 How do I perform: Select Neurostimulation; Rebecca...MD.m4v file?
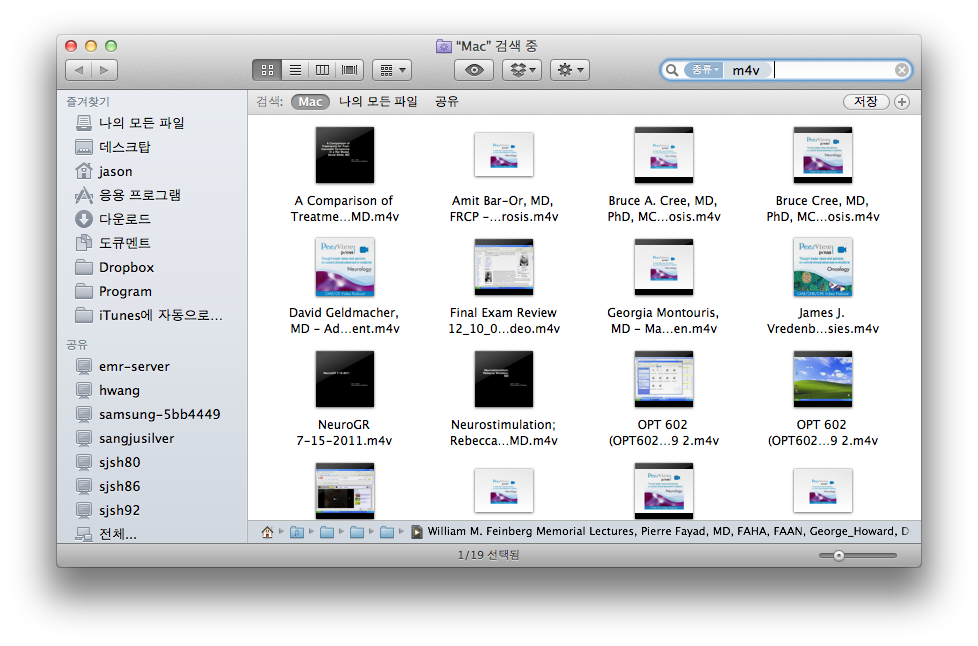click(503, 379)
